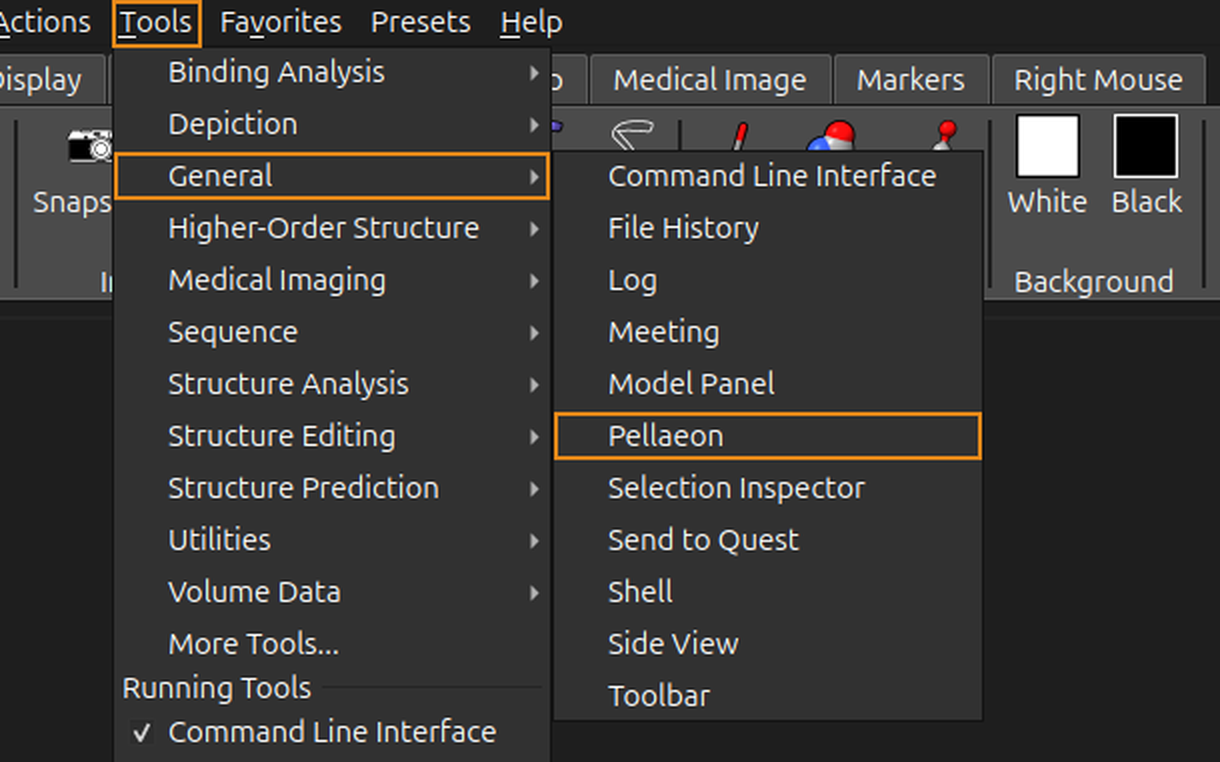The image size is (1220, 762).
Task: Expand the Structure Prediction submenu
Action: 332,488
